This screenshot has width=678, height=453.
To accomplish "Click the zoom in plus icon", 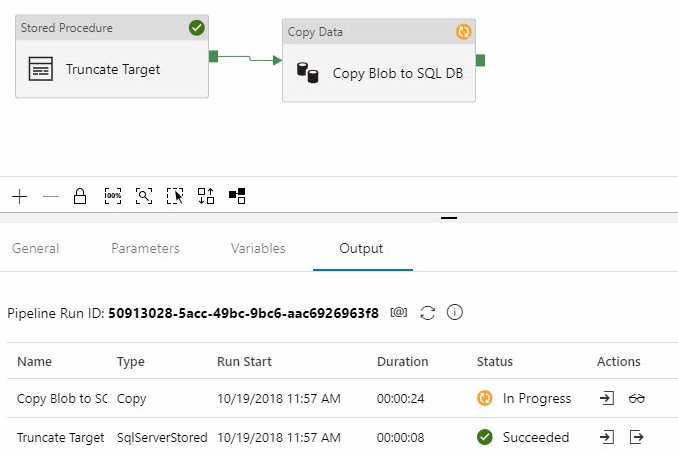I will tap(20, 196).
